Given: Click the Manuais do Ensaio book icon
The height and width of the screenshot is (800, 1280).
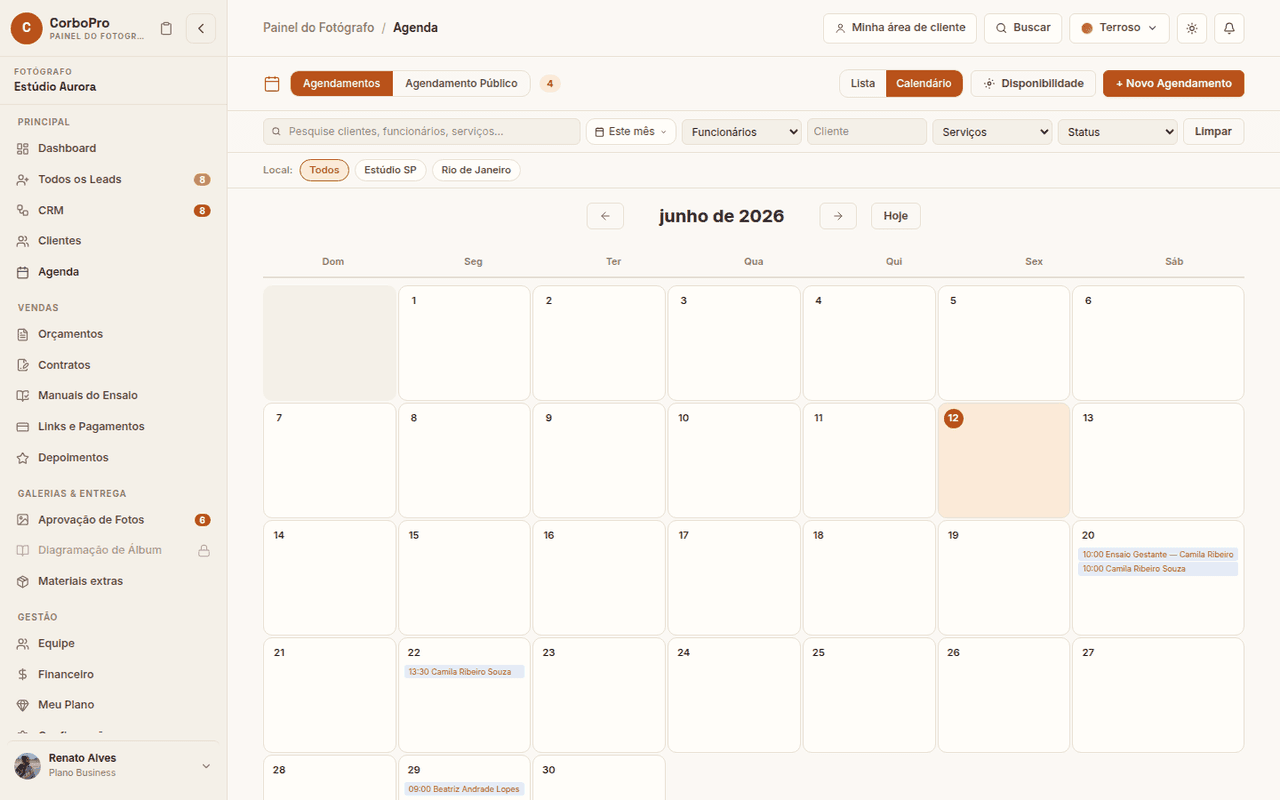Looking at the screenshot, I should (23, 396).
